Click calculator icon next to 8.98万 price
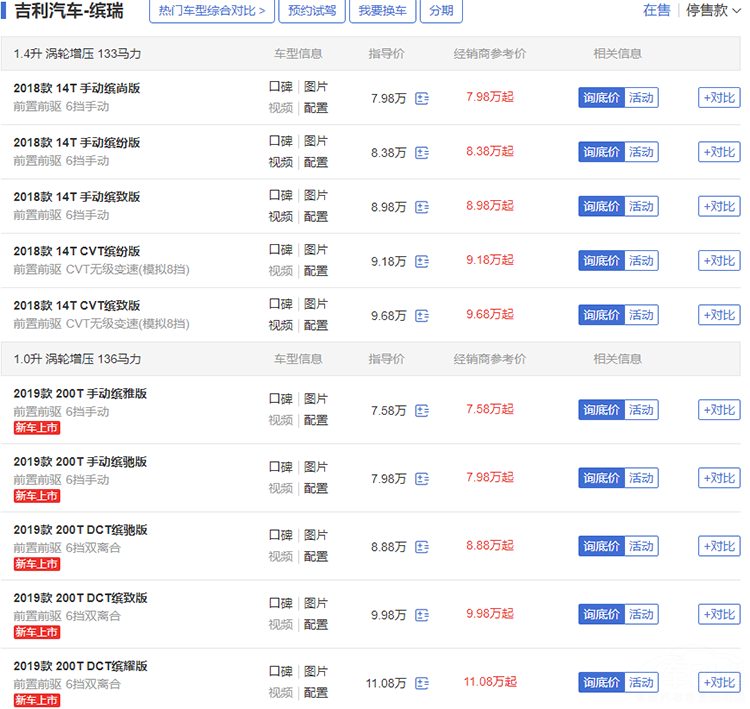 click(421, 207)
